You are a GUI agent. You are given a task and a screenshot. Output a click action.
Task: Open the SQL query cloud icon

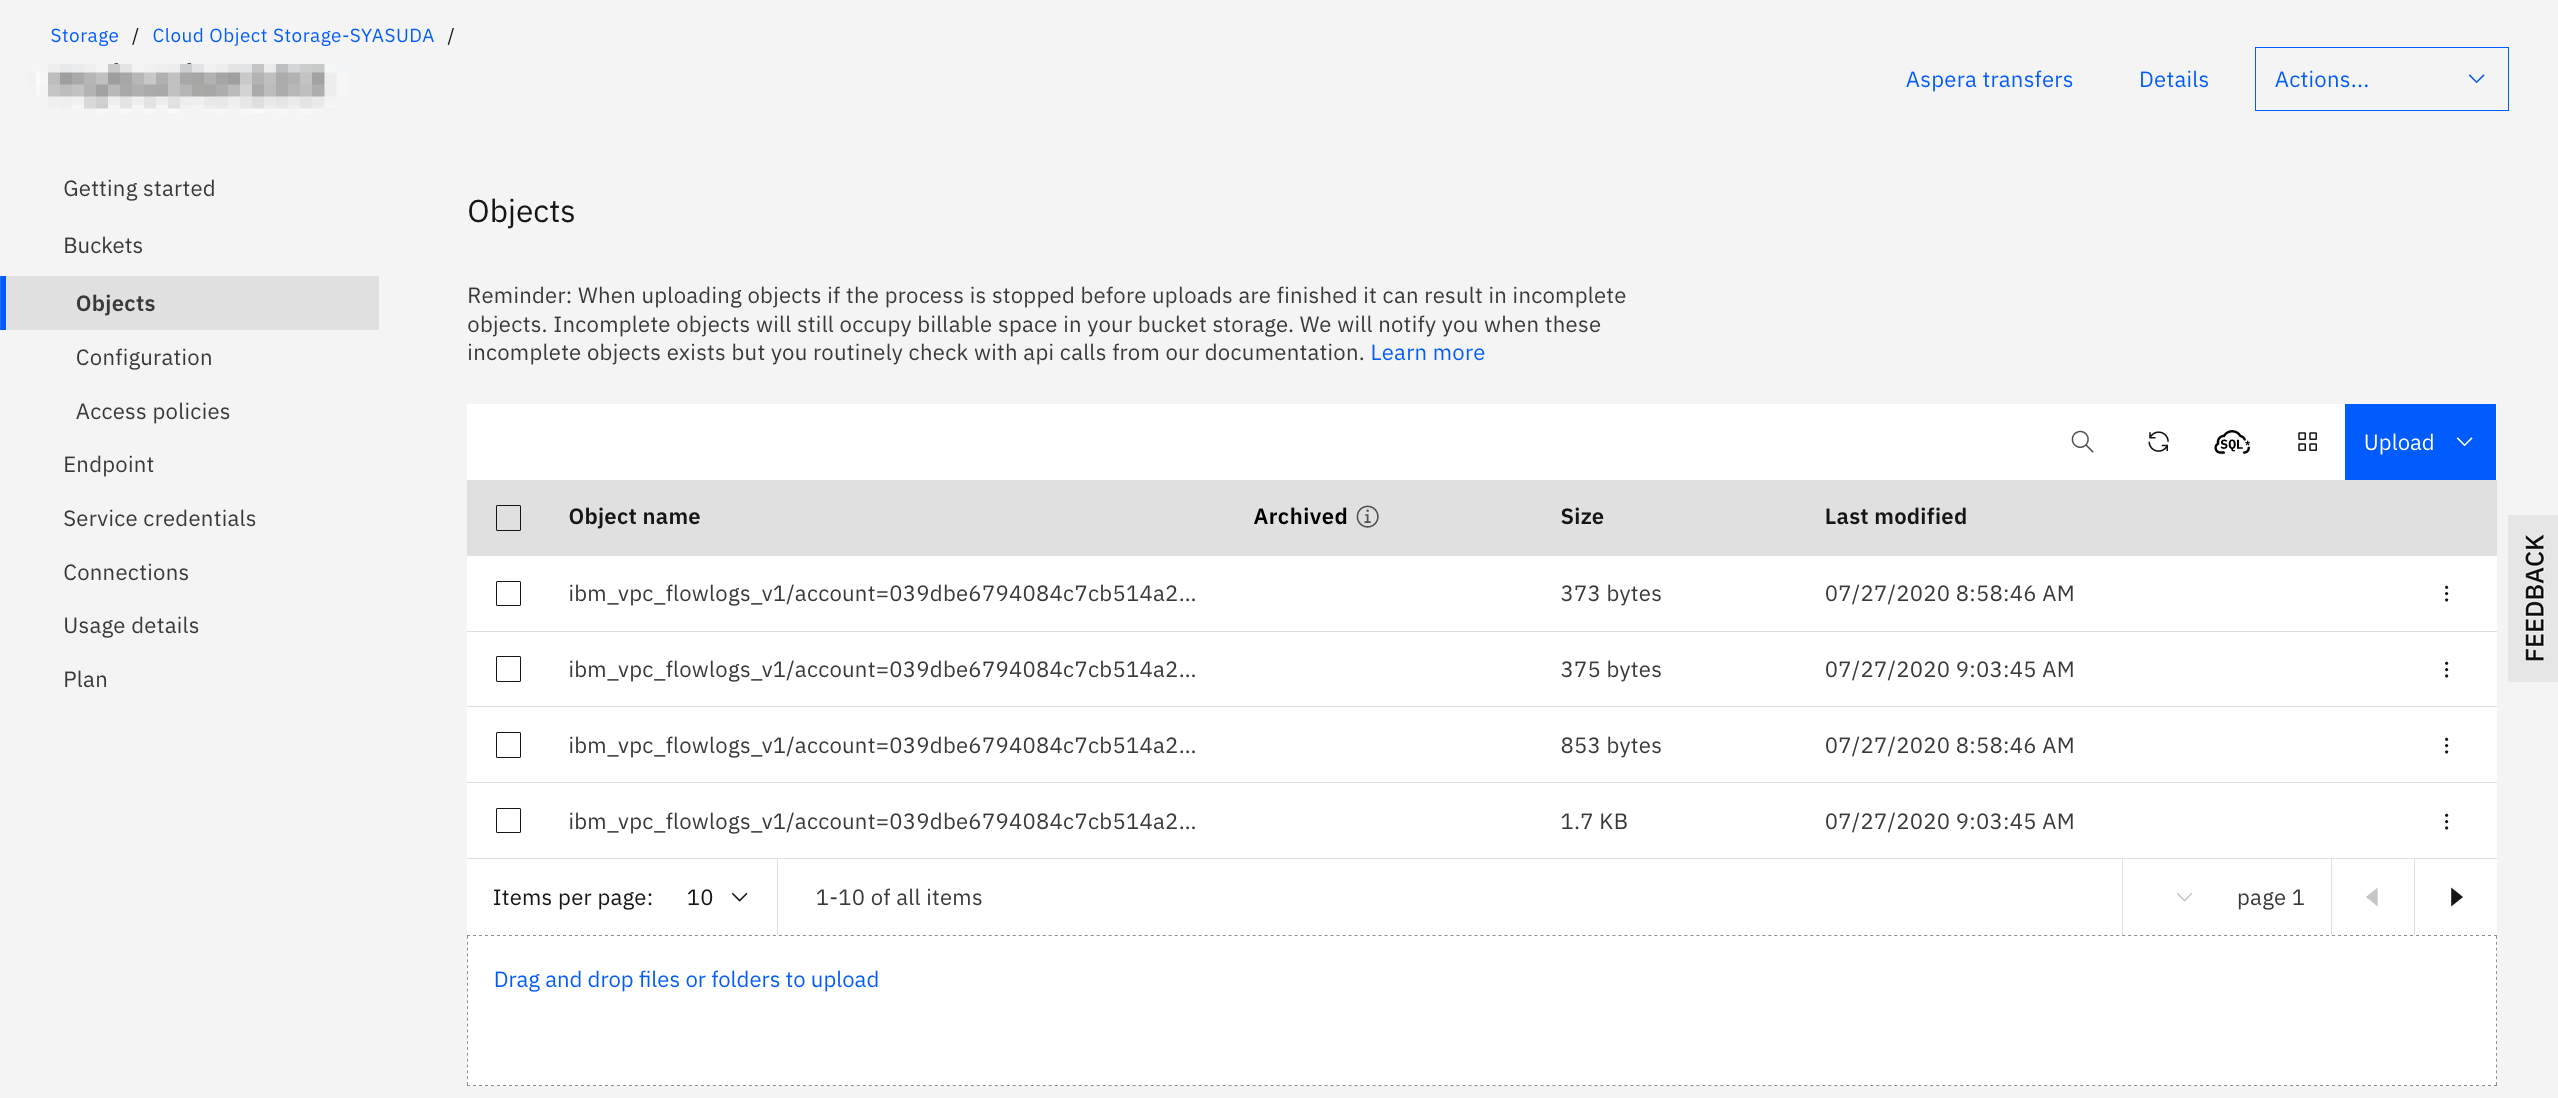[x=2232, y=442]
